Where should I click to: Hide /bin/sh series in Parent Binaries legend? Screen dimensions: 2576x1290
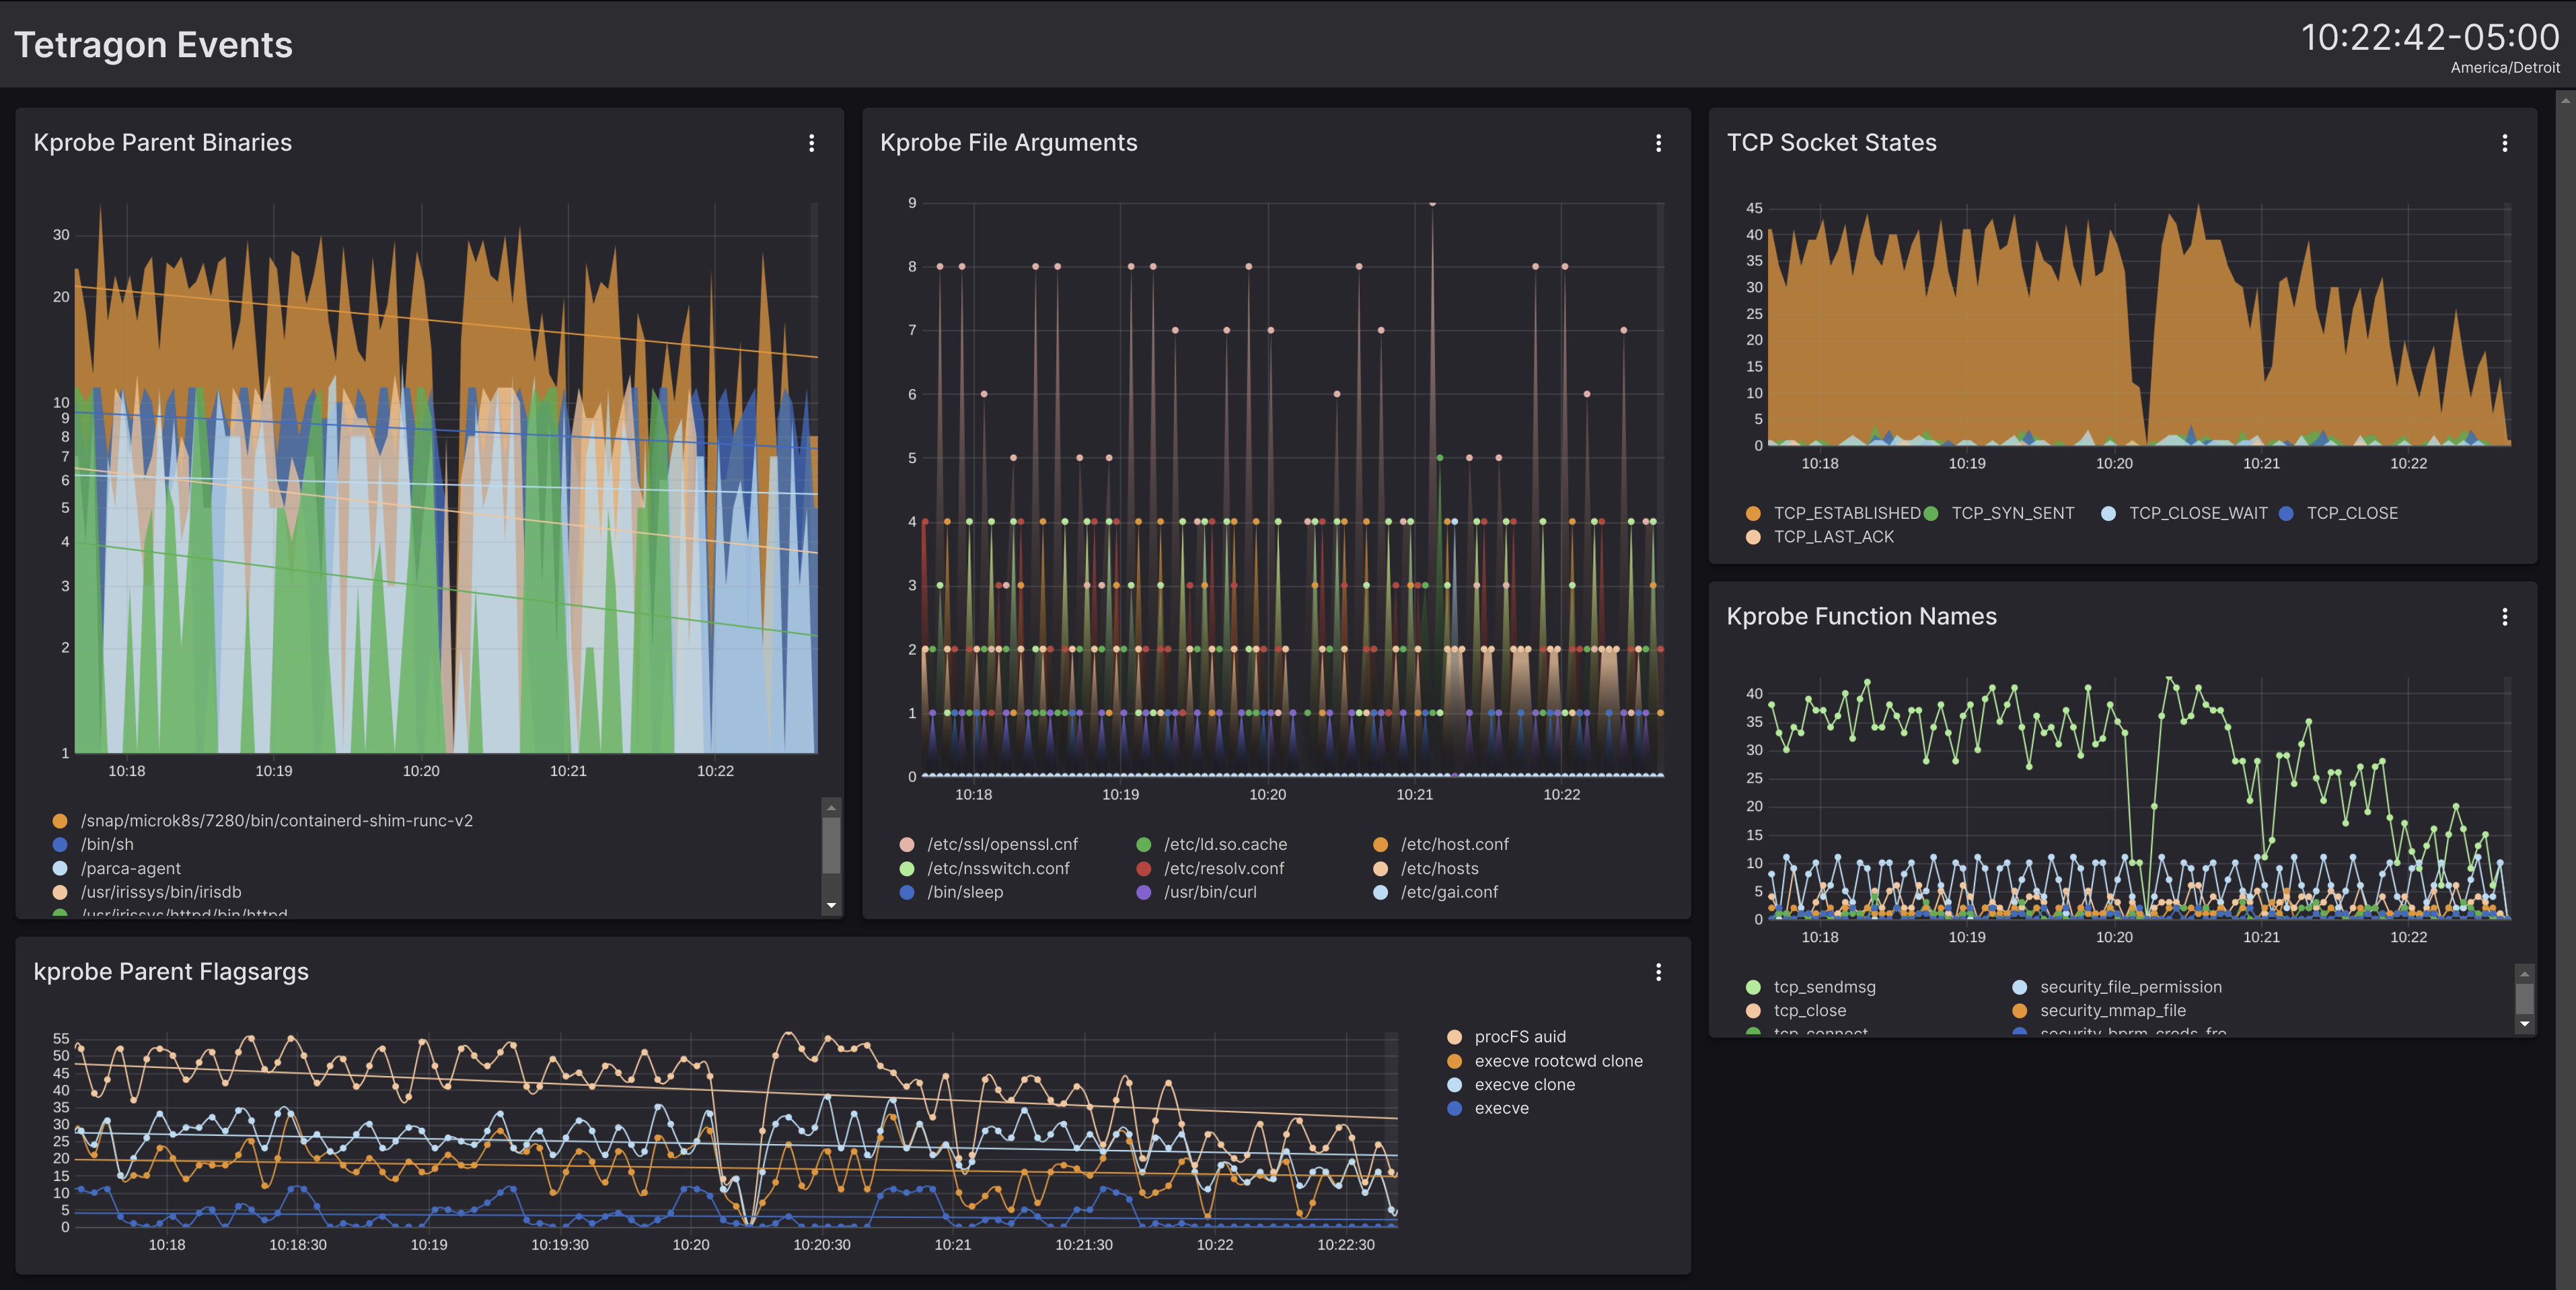[x=107, y=844]
